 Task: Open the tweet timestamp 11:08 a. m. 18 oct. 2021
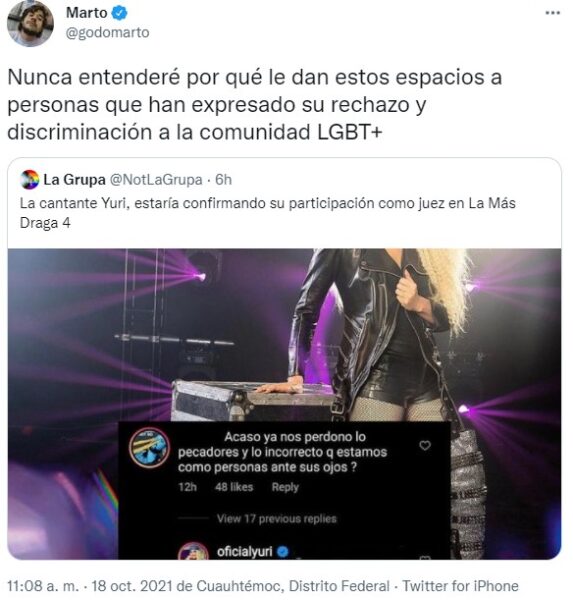coord(91,586)
